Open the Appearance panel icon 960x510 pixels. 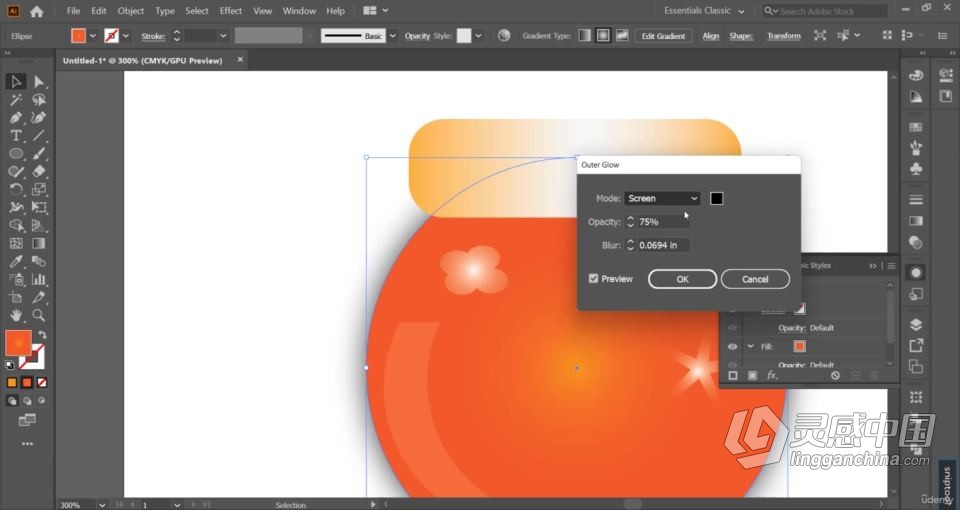pos(916,272)
